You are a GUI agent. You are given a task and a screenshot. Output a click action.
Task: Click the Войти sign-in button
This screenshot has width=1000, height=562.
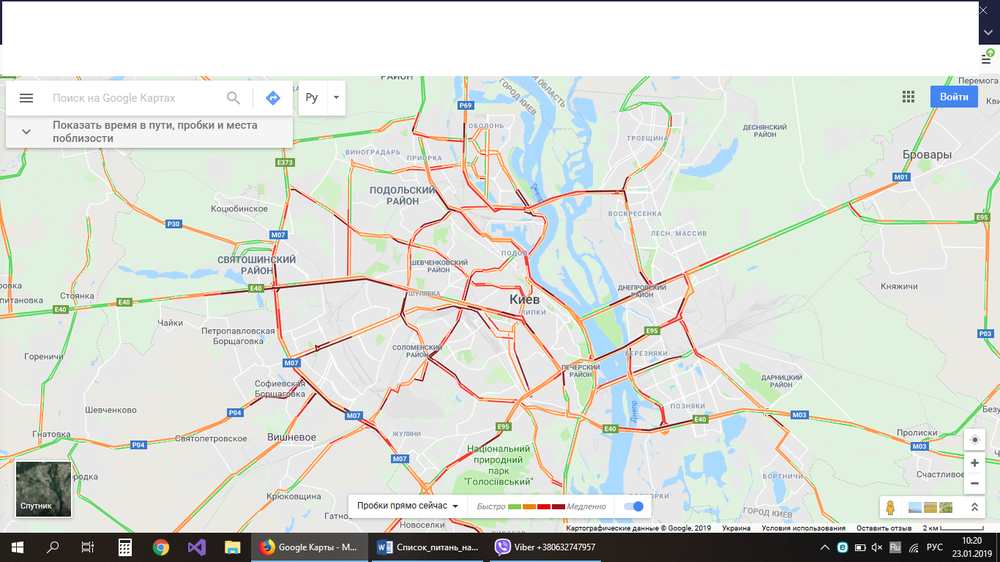coord(953,97)
